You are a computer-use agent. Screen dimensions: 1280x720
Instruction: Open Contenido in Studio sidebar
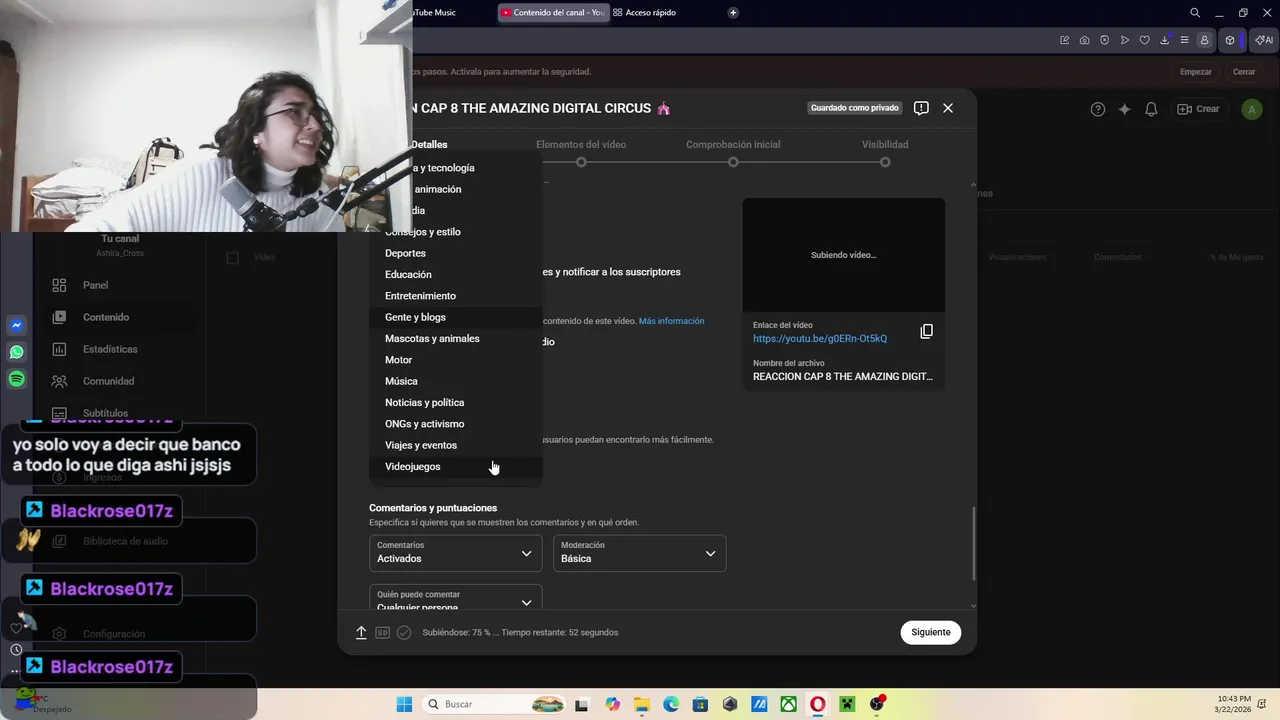[x=106, y=317]
